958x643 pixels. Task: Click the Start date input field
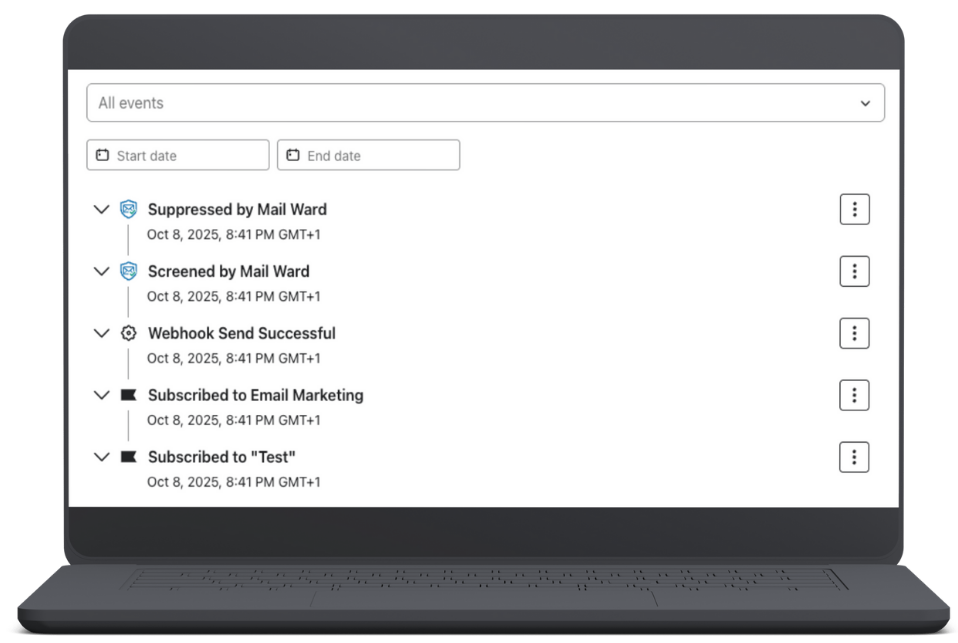coord(178,155)
